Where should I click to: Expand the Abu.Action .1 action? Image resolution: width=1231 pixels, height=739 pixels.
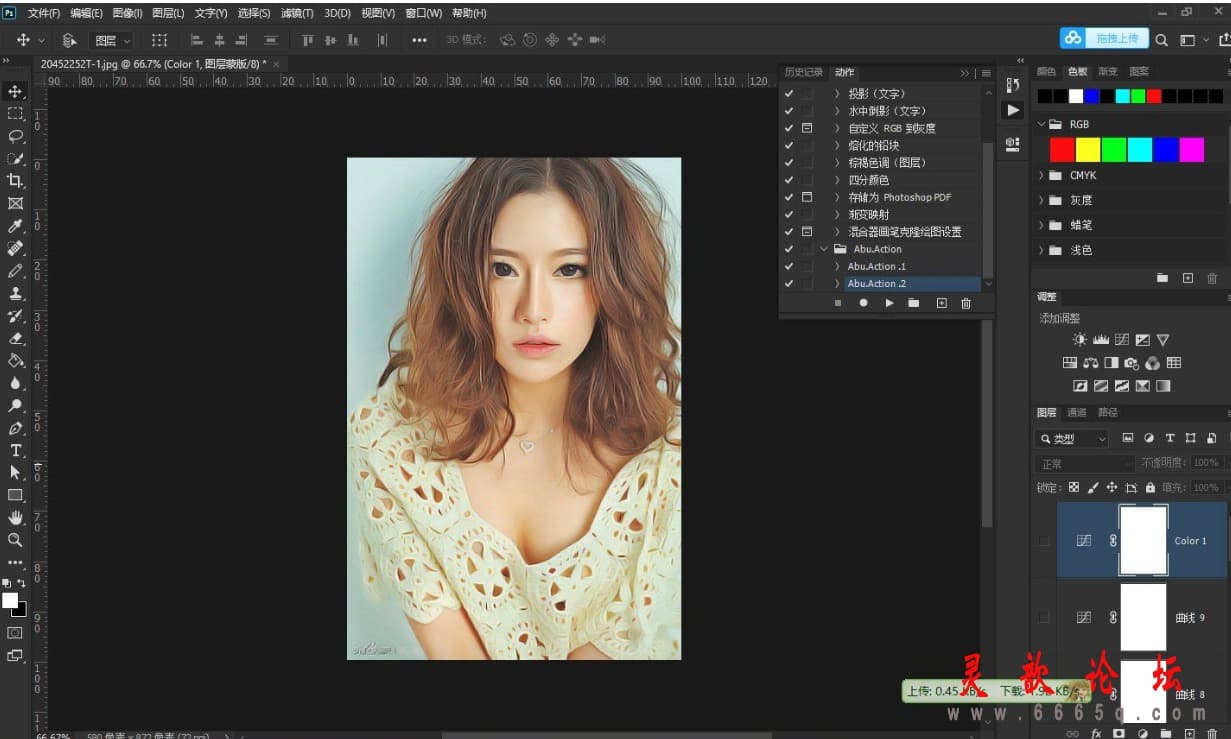click(x=837, y=266)
